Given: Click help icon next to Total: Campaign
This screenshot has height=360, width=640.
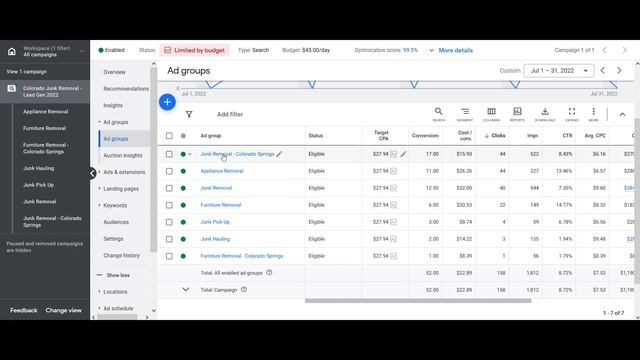Looking at the screenshot, I should (x=244, y=289).
